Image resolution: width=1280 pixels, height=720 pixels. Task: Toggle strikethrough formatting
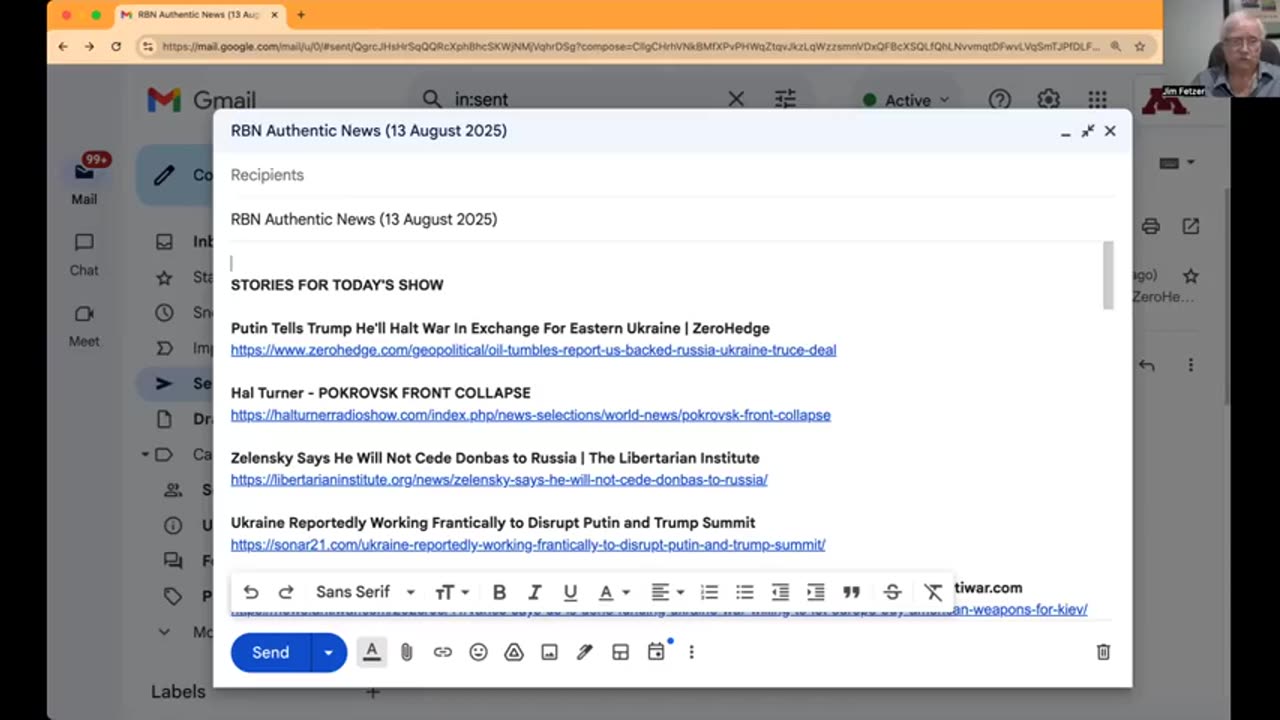point(893,592)
